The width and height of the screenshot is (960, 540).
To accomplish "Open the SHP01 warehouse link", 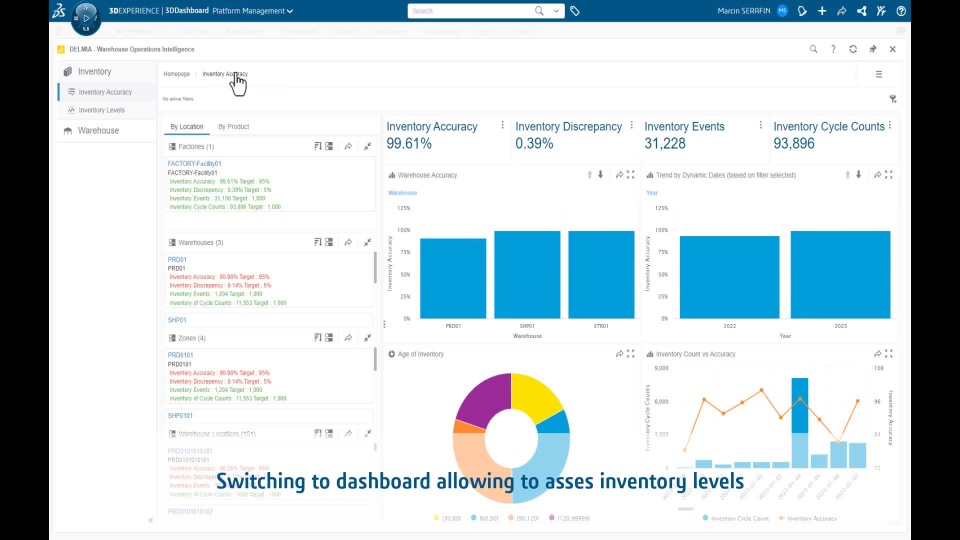I will coord(177,320).
